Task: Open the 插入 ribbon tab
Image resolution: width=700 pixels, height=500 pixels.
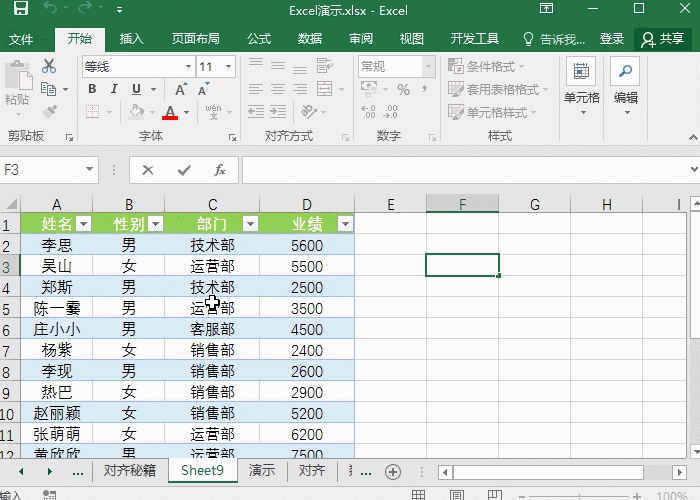Action: (131, 39)
